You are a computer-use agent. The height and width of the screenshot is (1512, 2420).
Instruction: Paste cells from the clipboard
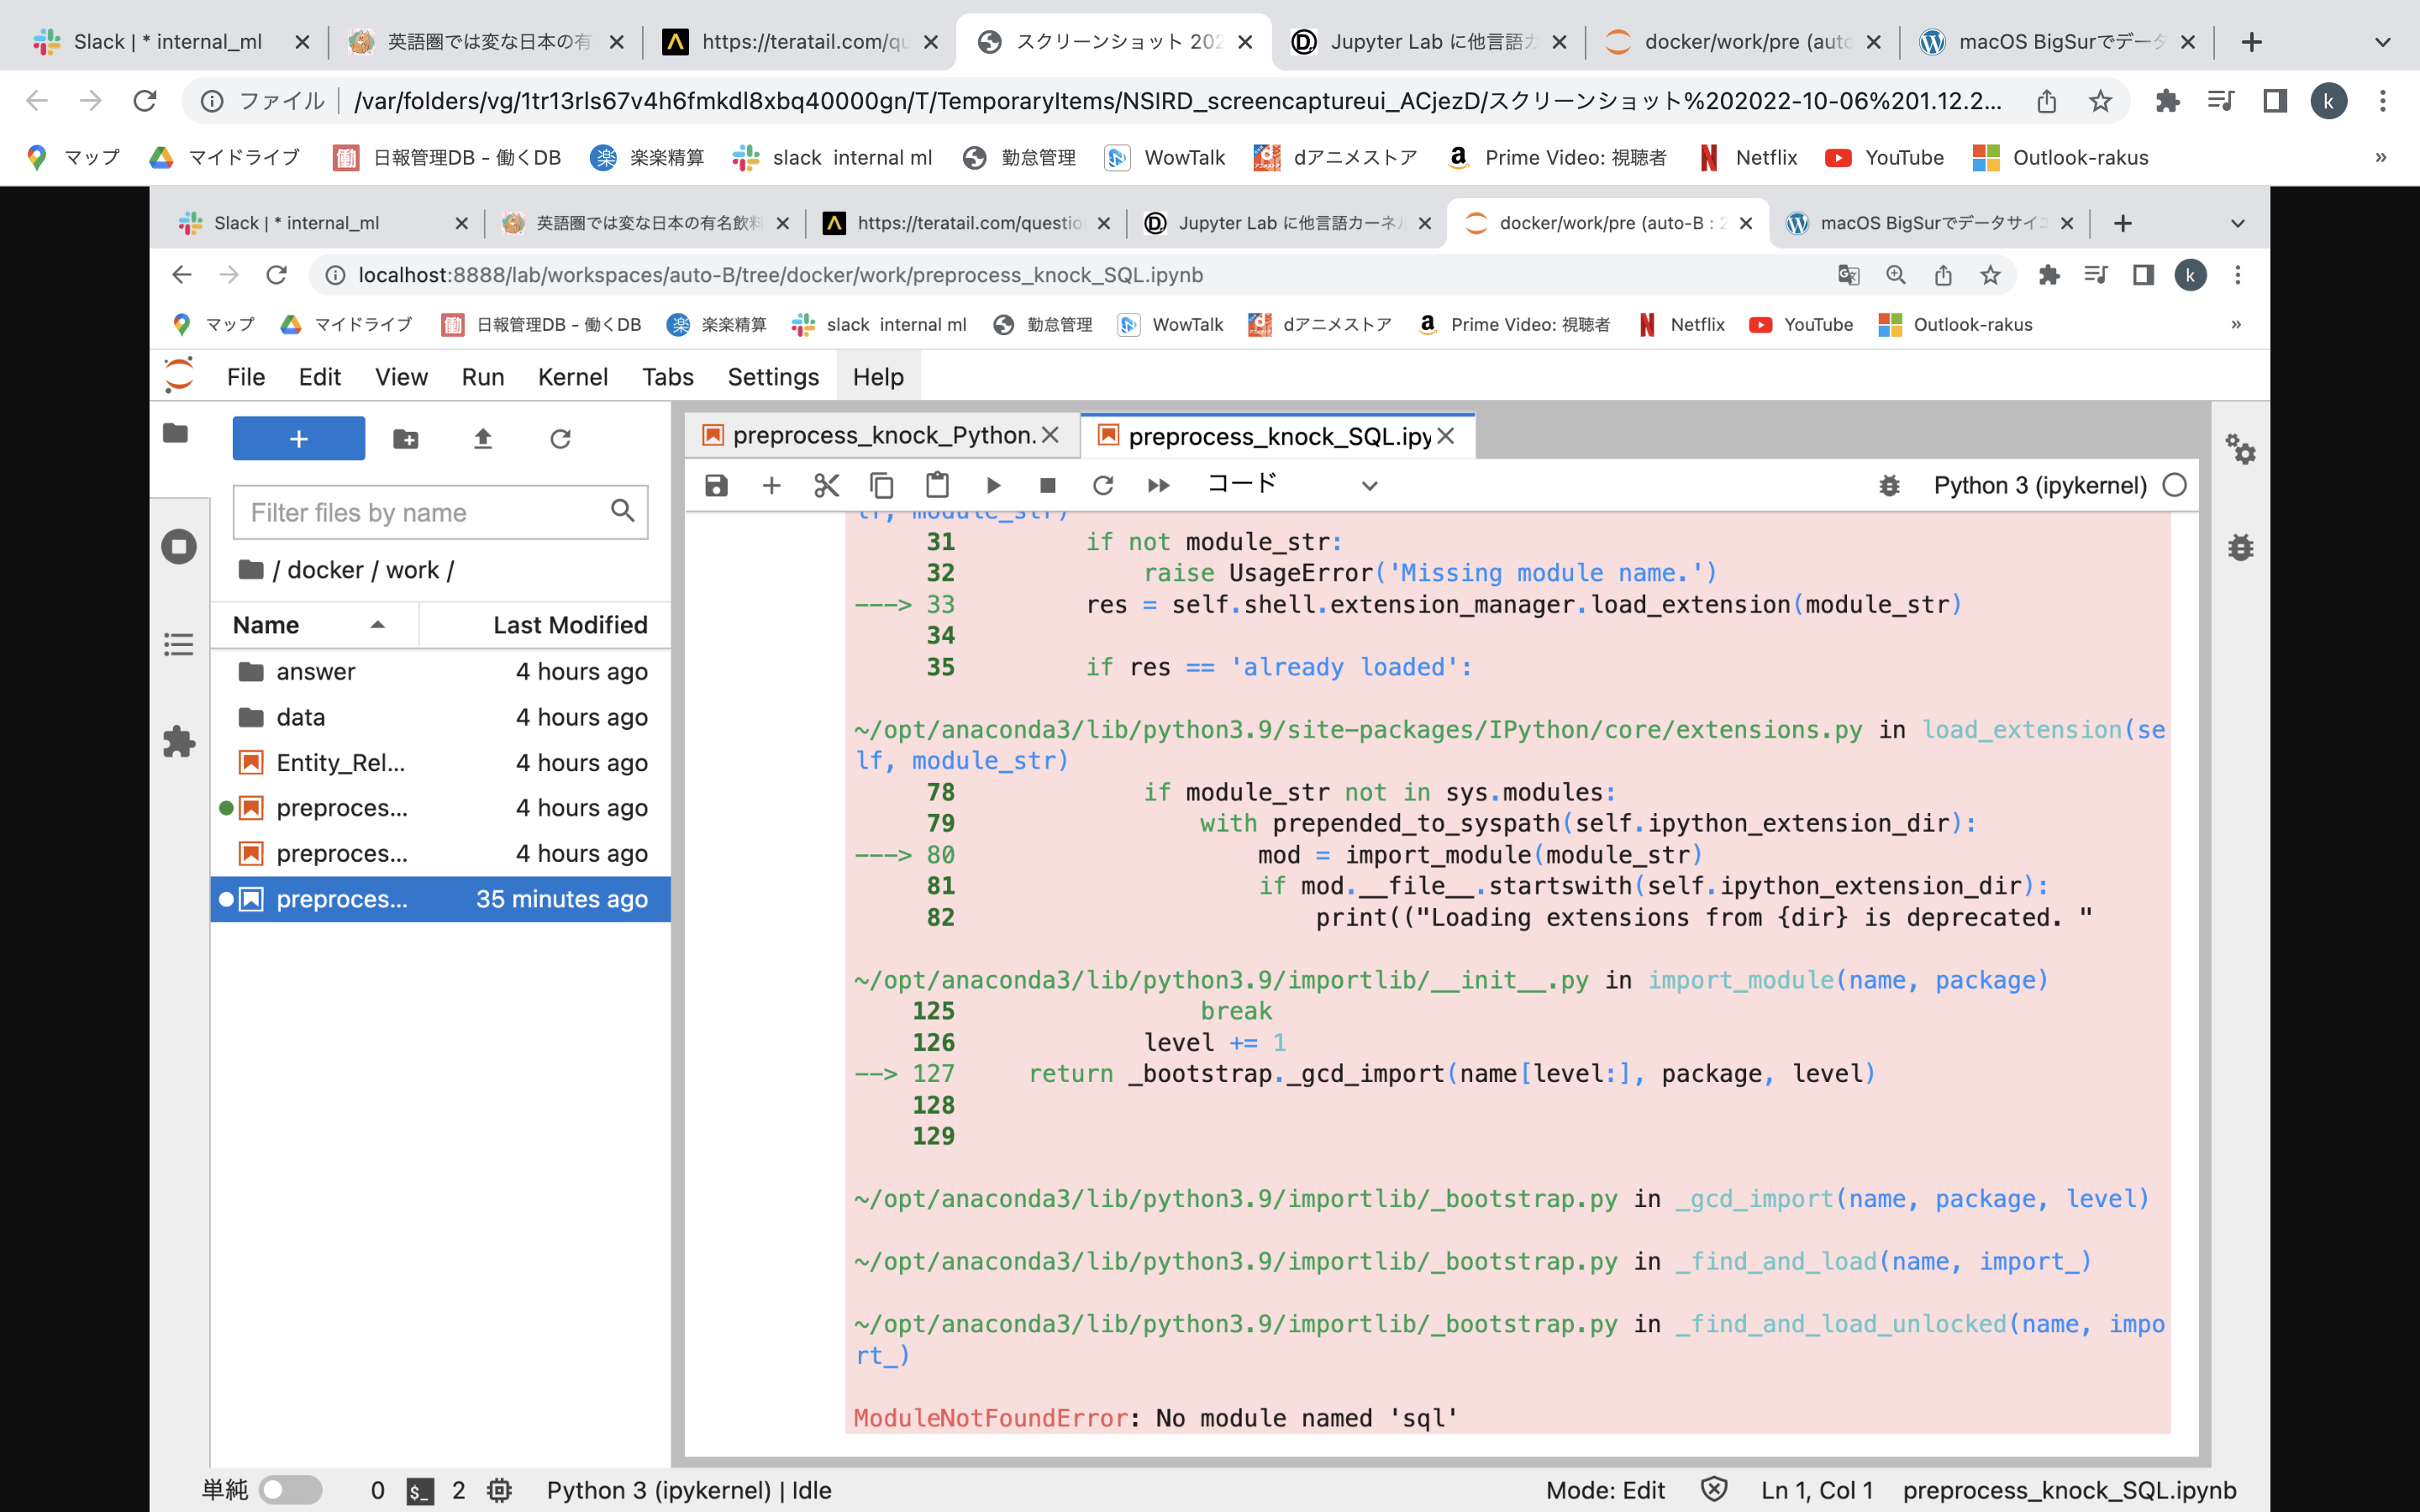click(x=937, y=485)
